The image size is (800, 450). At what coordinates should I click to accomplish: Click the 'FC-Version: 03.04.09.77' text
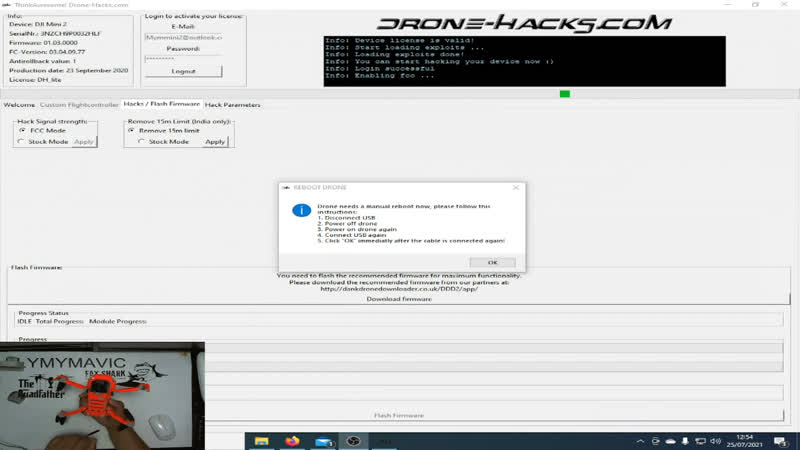[47, 52]
